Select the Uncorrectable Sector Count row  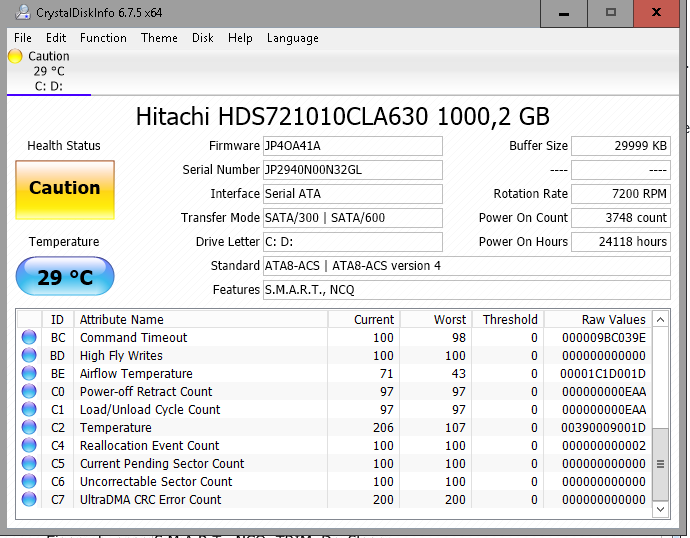coord(334,482)
